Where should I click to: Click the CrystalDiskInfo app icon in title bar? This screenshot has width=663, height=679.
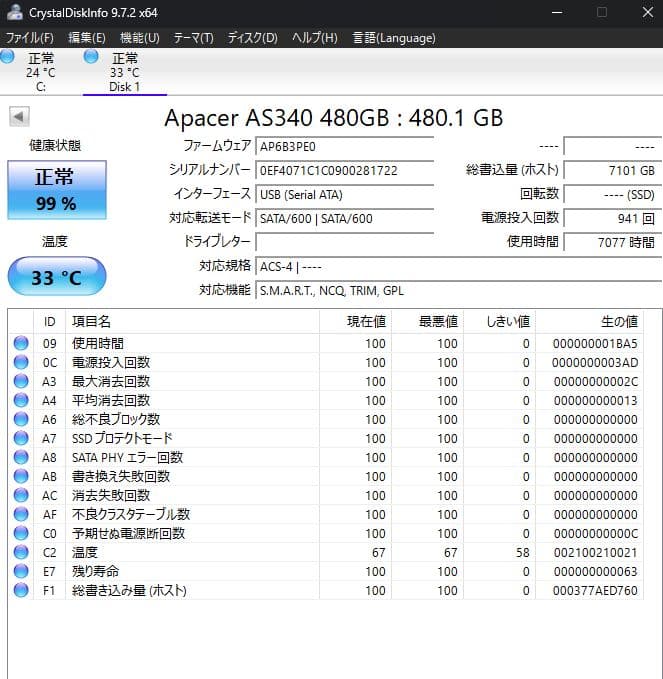(15, 12)
